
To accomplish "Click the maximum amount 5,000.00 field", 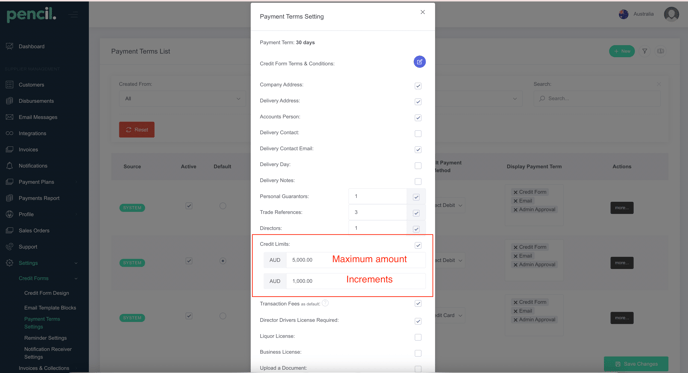I will click(x=356, y=260).
